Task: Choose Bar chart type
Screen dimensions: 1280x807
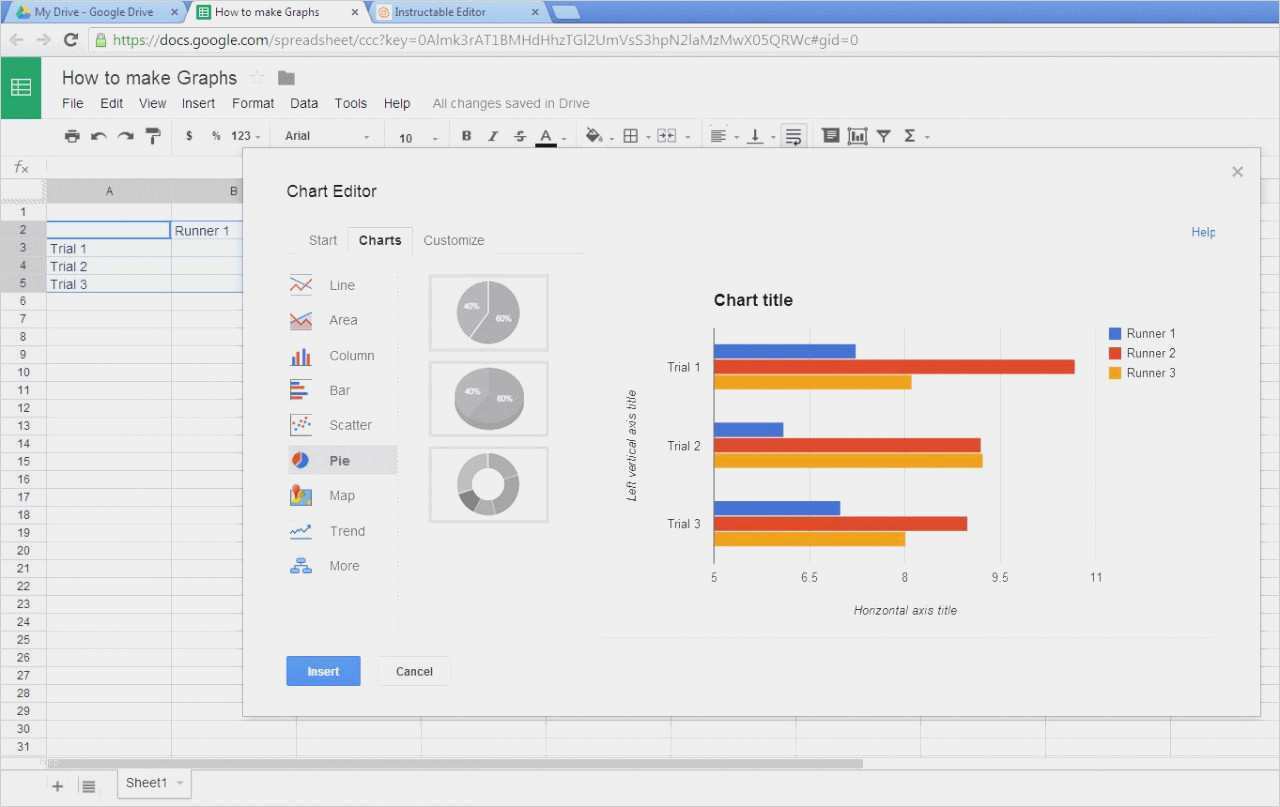Action: pos(342,390)
